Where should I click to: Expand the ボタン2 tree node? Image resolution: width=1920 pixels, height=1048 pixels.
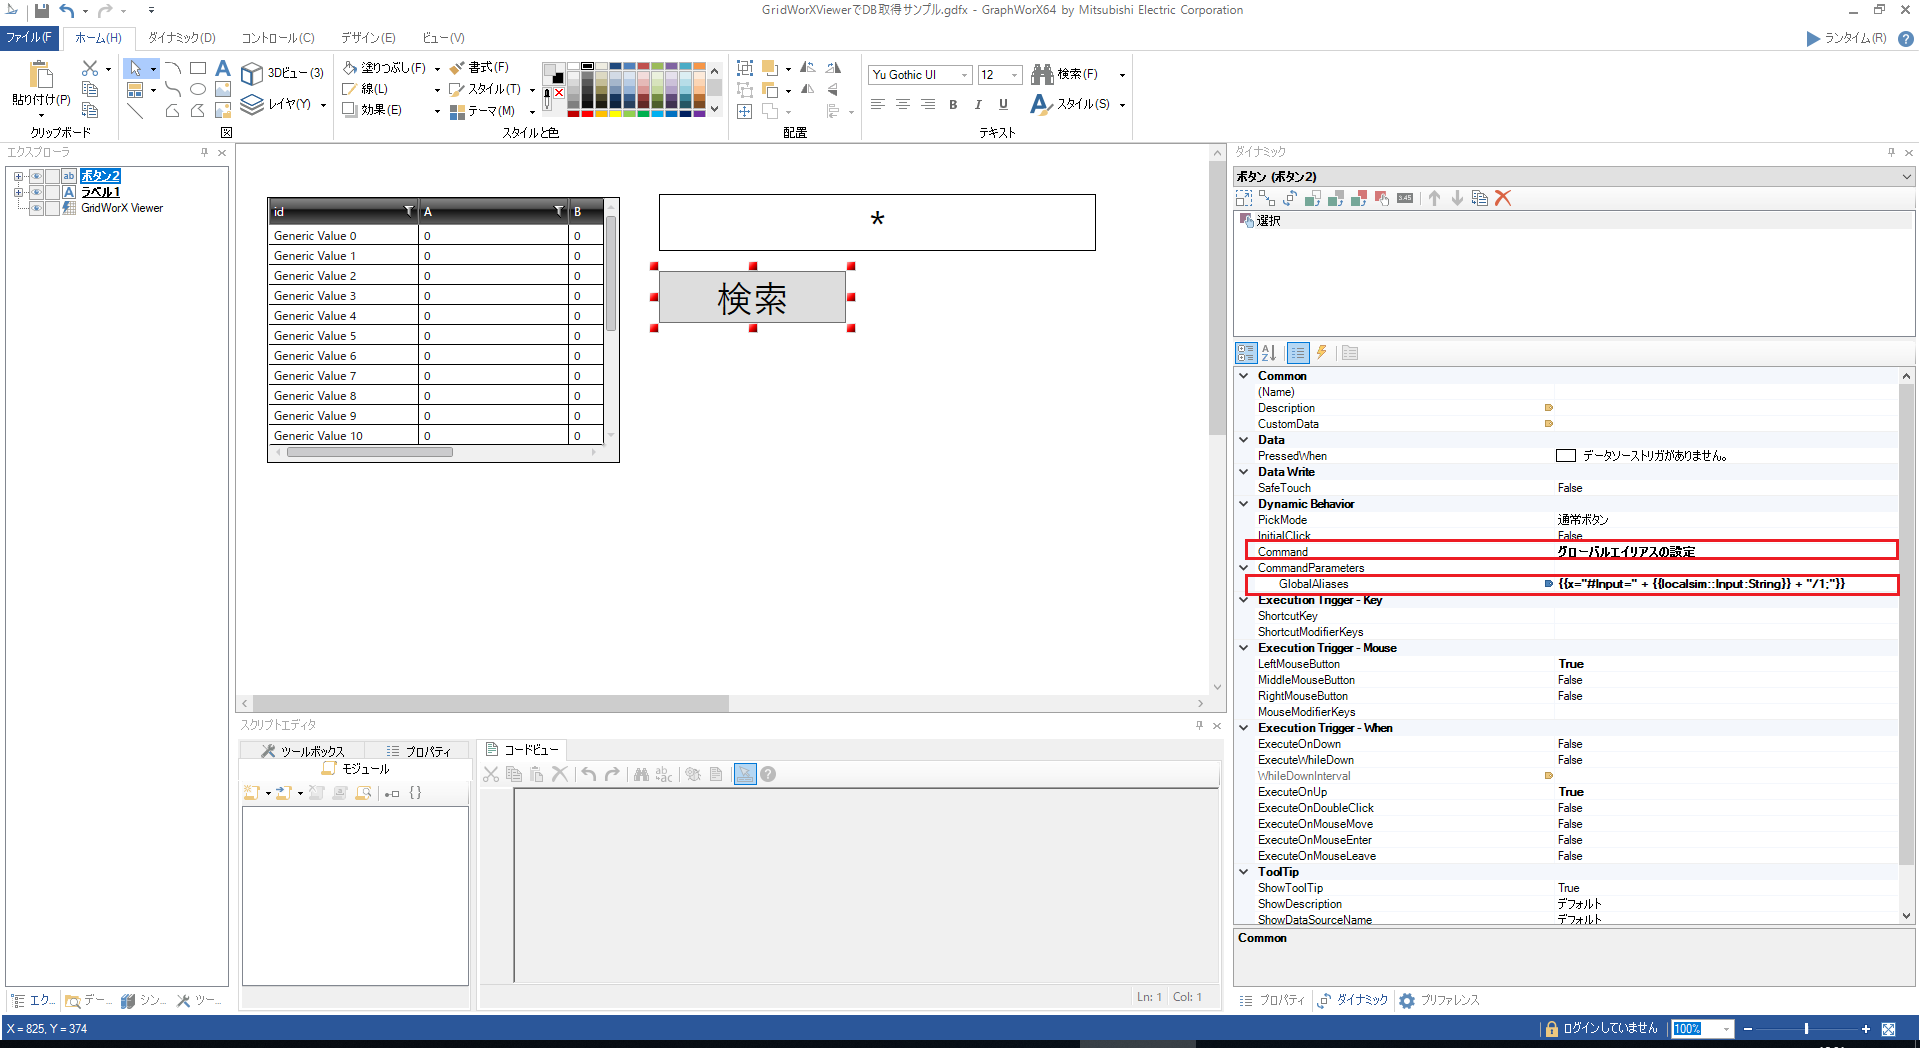click(x=18, y=176)
